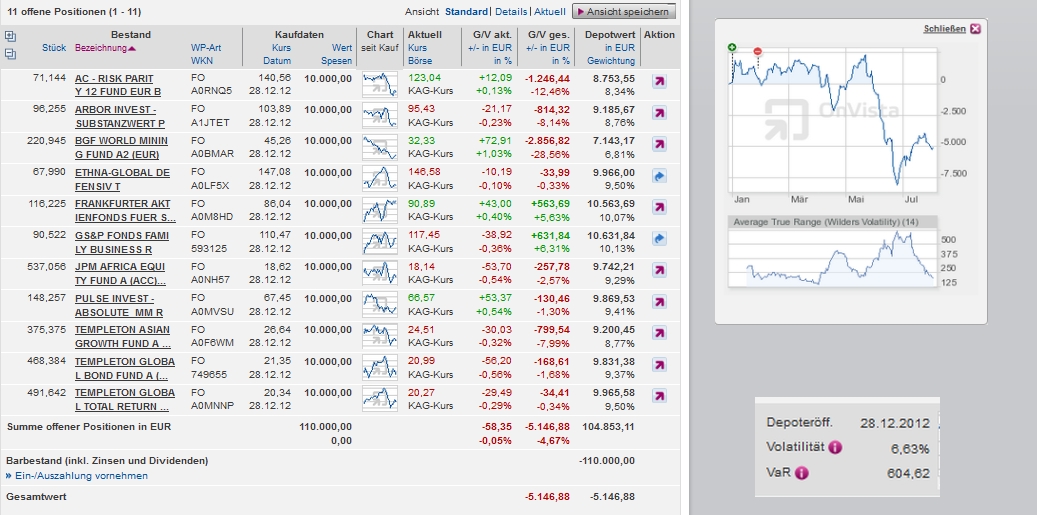Close the chart popup with the X icon
1037x515 pixels.
coord(975,29)
